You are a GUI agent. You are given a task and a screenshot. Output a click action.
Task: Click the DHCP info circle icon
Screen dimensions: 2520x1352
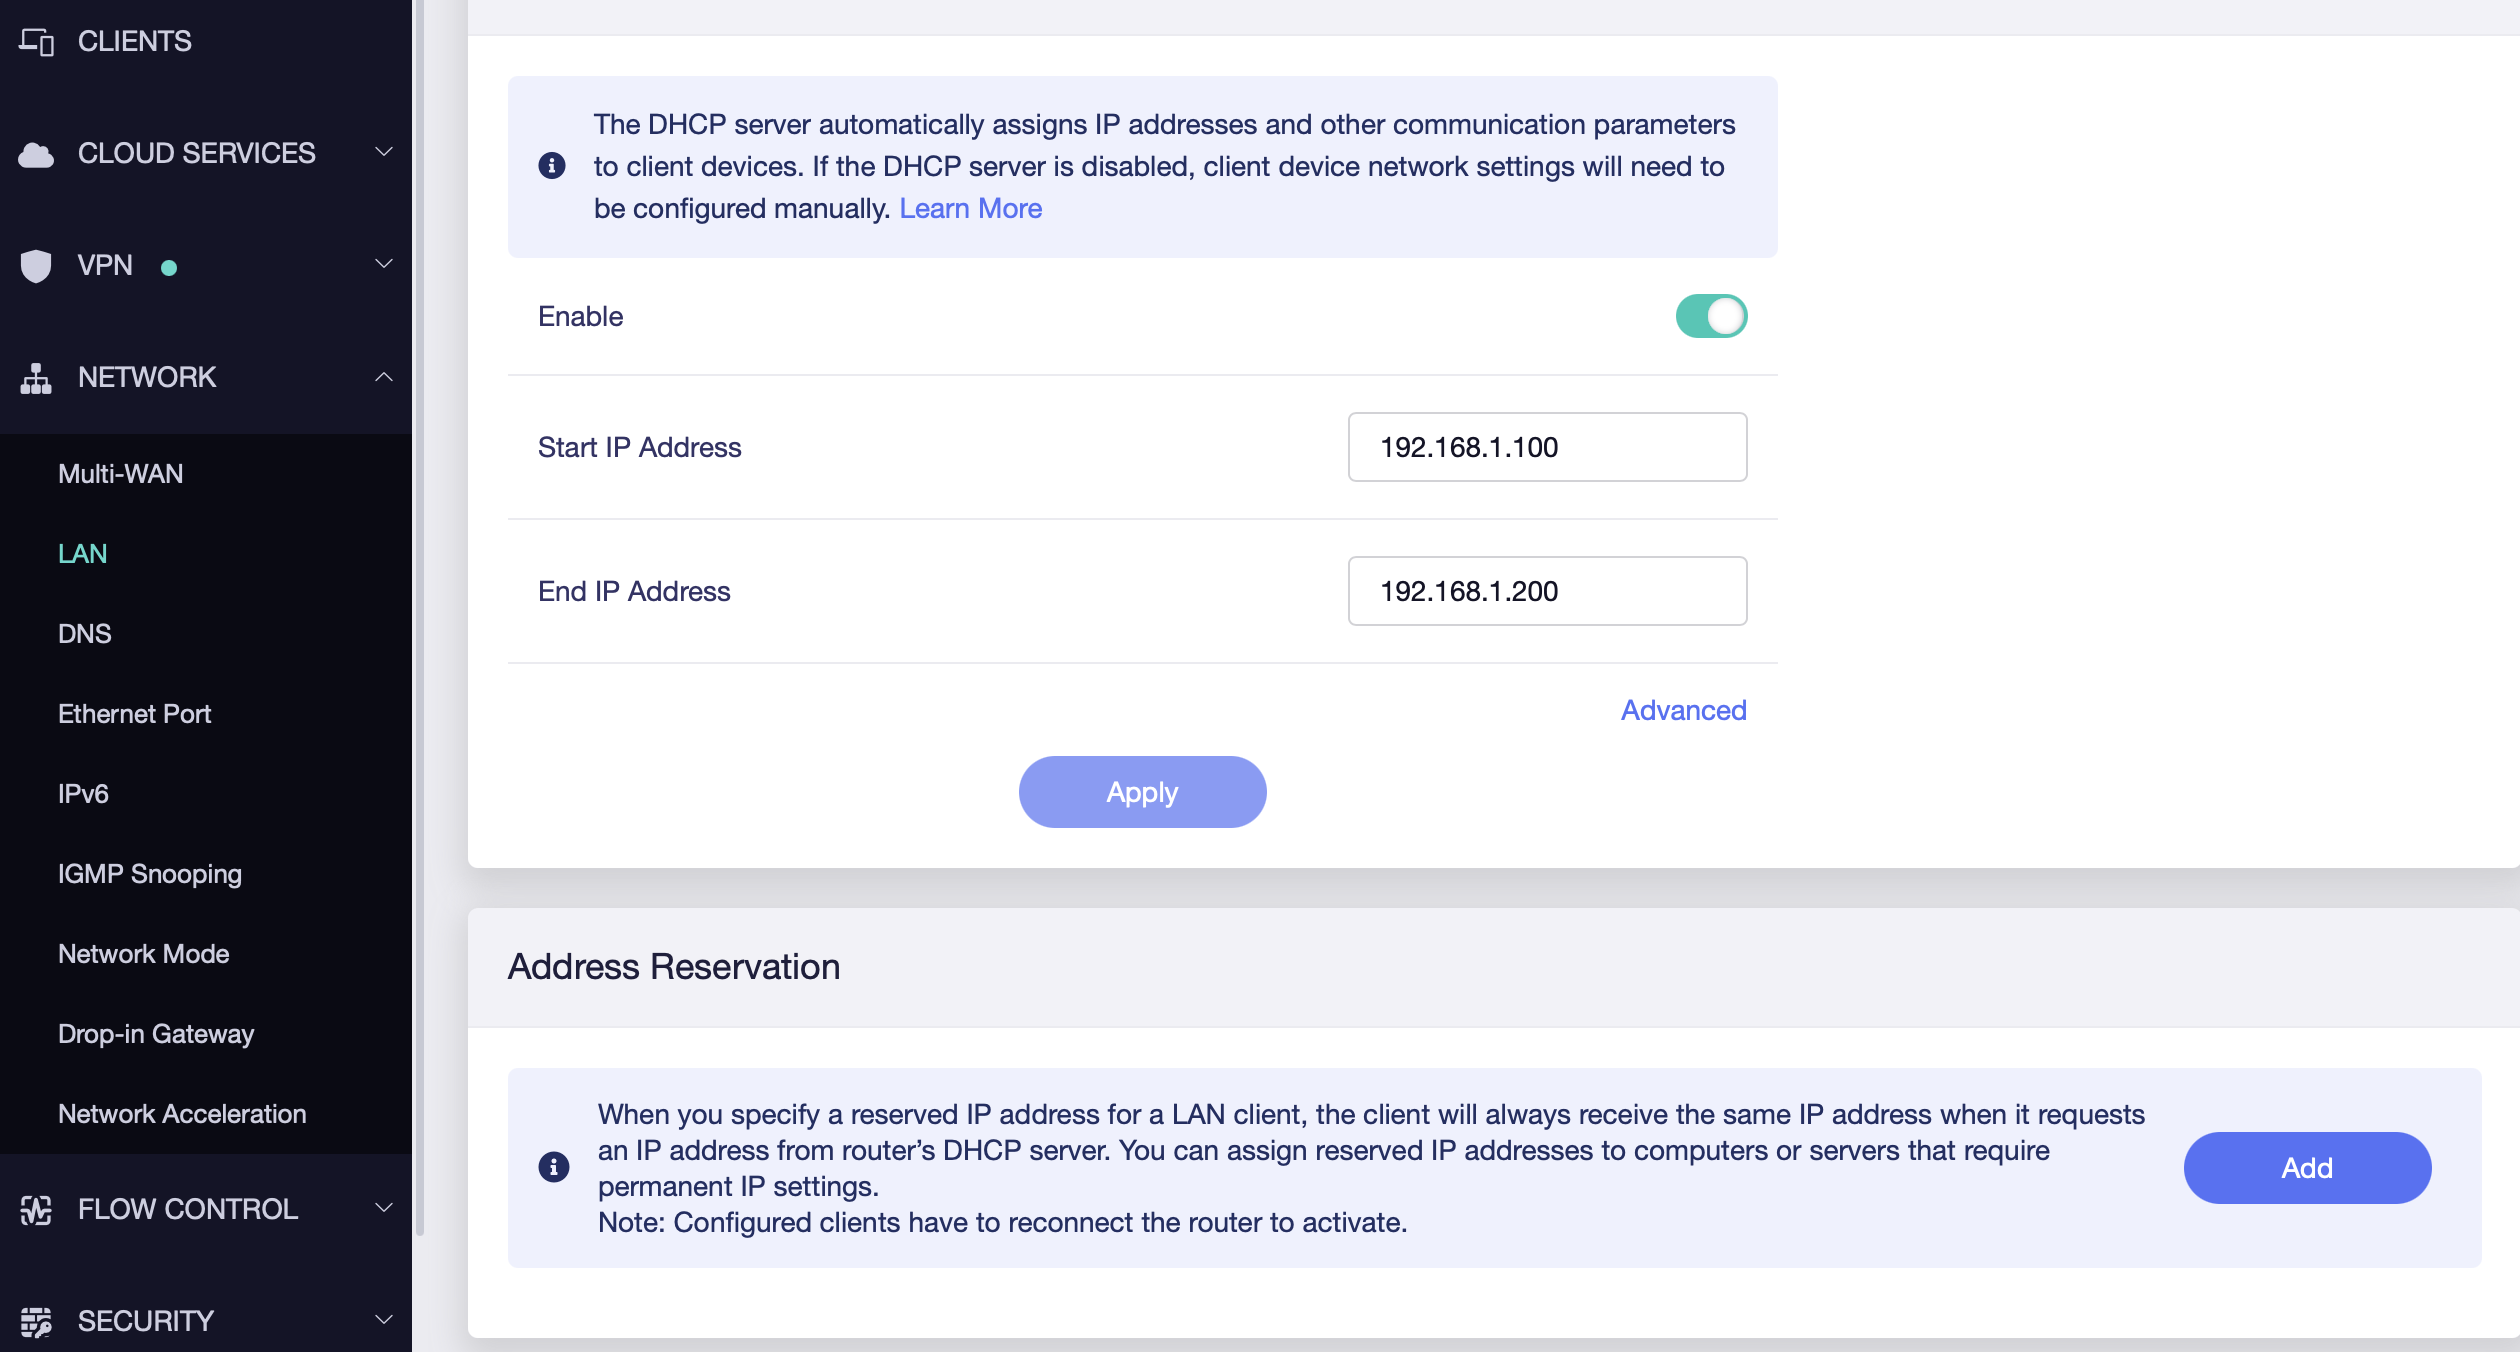tap(552, 166)
